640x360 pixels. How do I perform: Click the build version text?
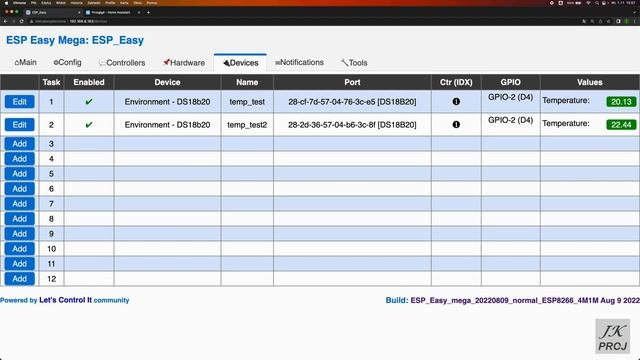click(x=525, y=300)
